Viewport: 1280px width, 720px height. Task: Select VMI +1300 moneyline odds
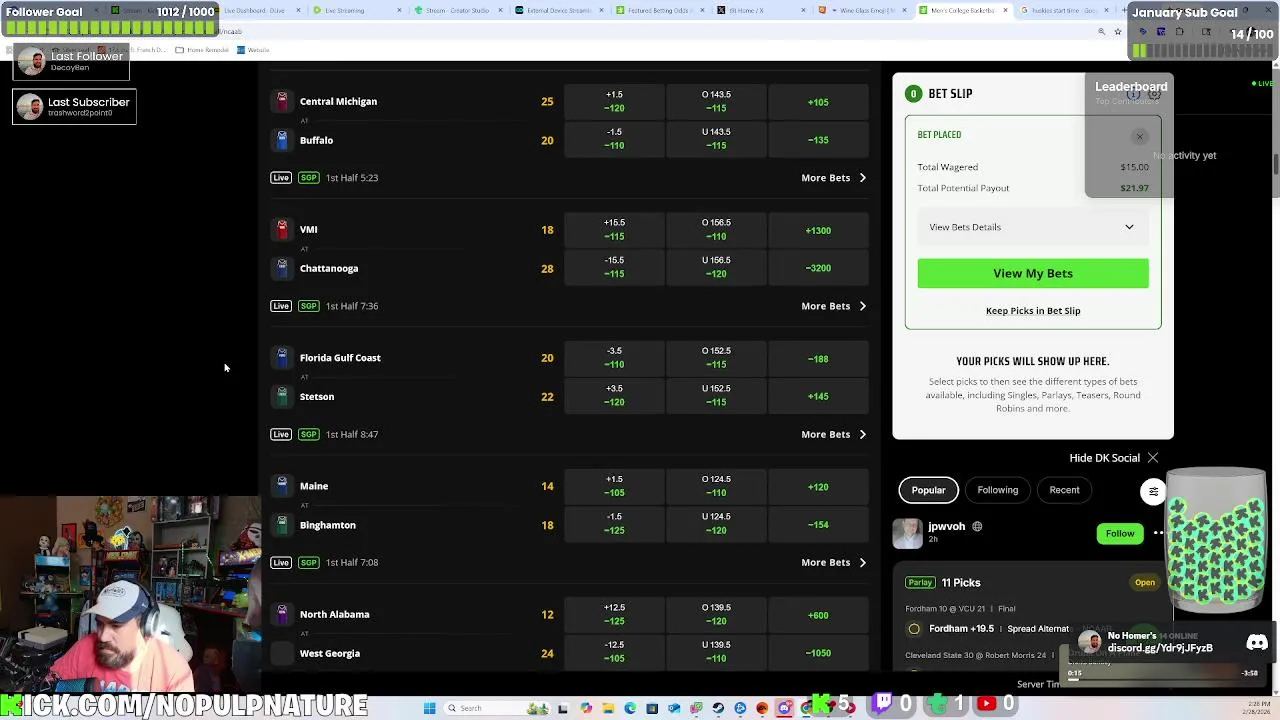click(x=818, y=230)
